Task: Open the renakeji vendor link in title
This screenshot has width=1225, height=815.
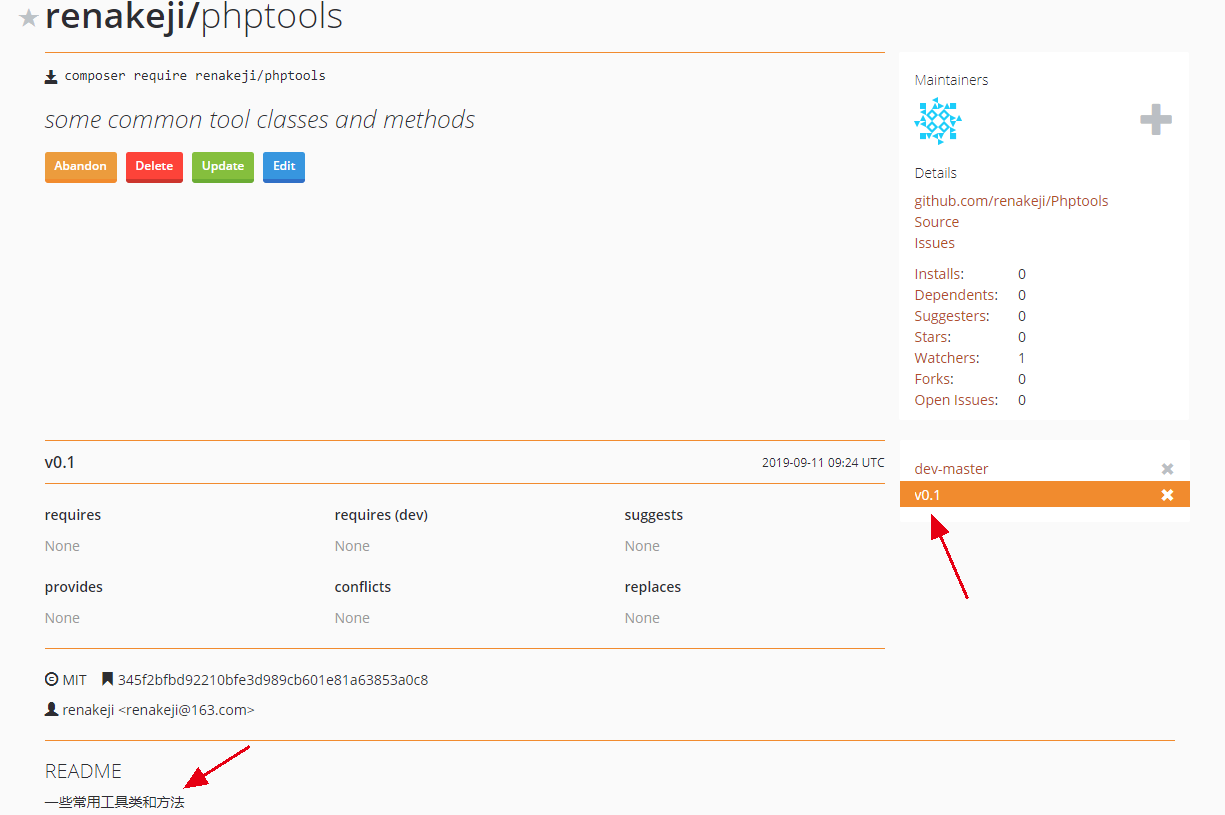Action: pyautogui.click(x=118, y=17)
